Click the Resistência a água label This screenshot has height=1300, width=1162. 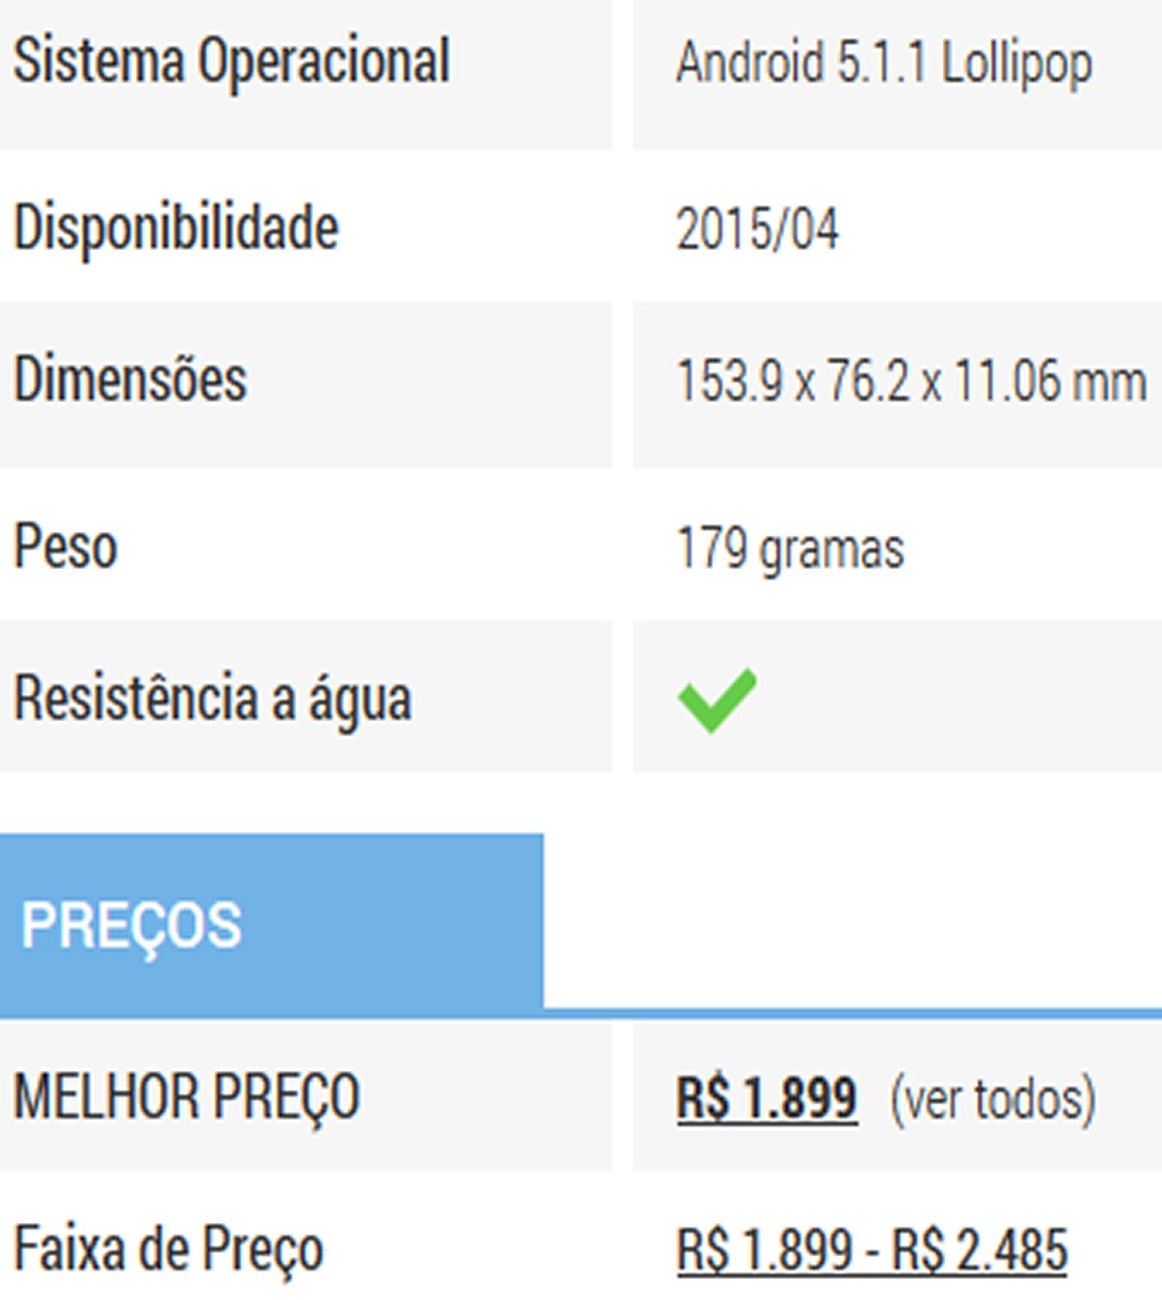[212, 698]
